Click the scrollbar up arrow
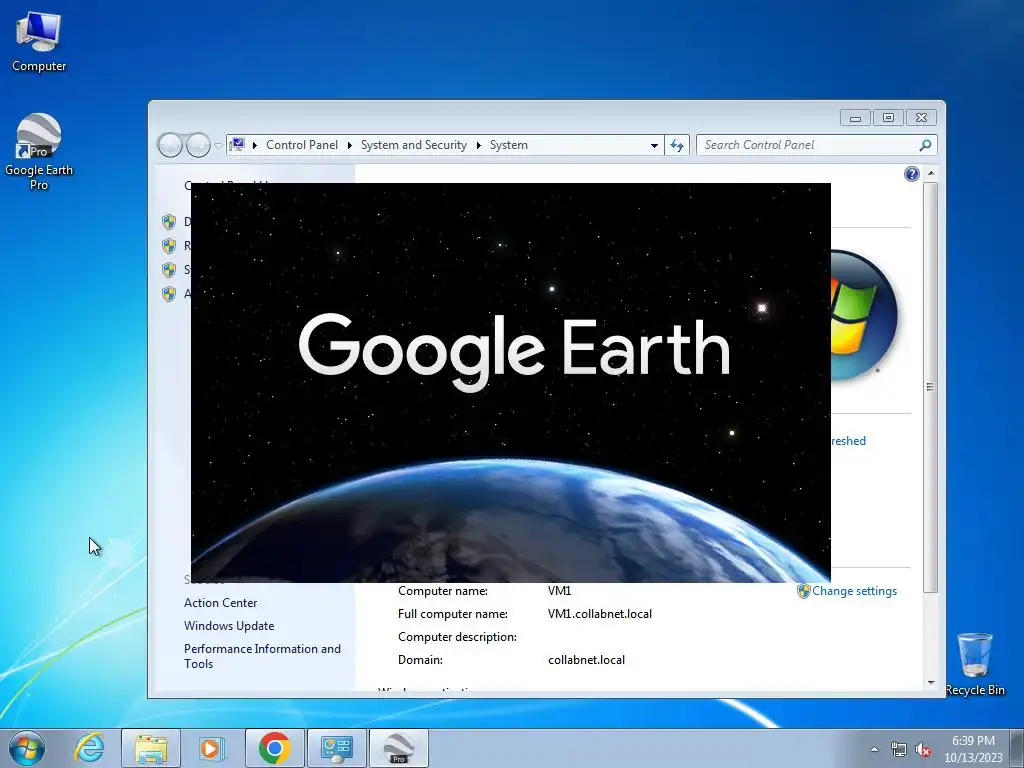This screenshot has height=768, width=1024. coord(931,173)
